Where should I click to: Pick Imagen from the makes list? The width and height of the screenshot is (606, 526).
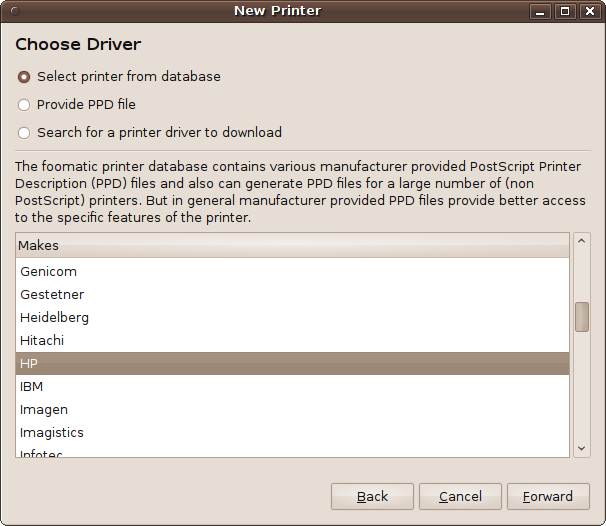[x=292, y=410]
